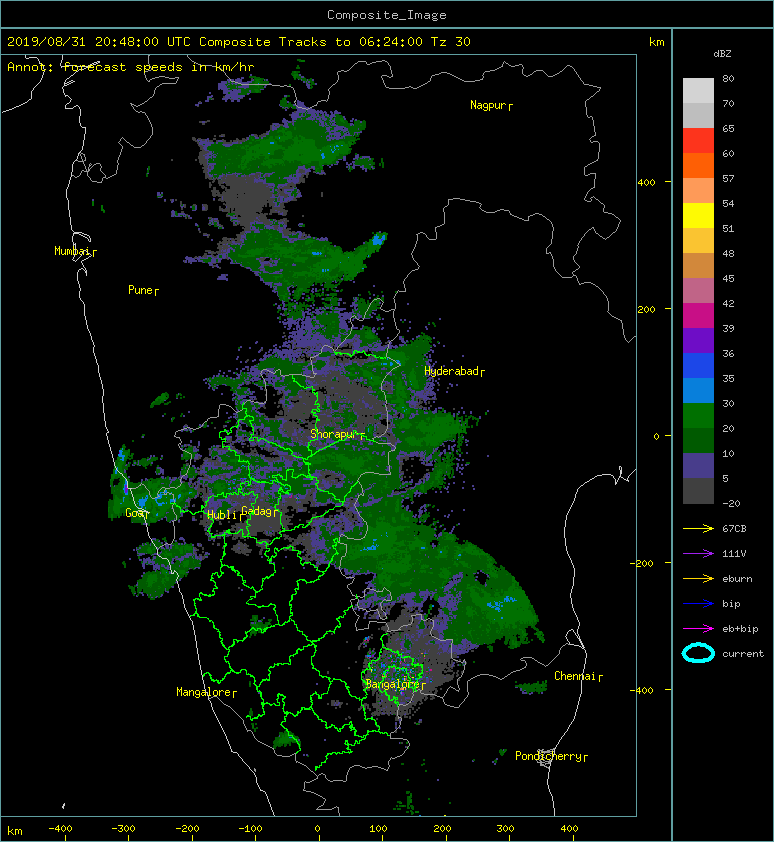Pick the 51 dBZ amber swatch
The width and height of the screenshot is (774, 842).
pyautogui.click(x=698, y=240)
